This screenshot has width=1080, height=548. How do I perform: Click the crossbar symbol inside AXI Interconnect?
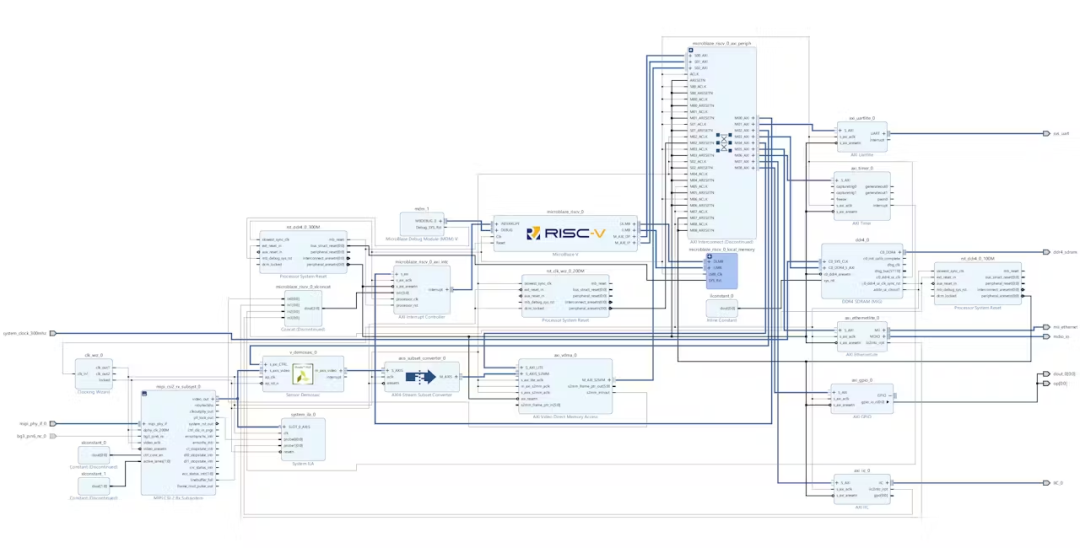724,142
